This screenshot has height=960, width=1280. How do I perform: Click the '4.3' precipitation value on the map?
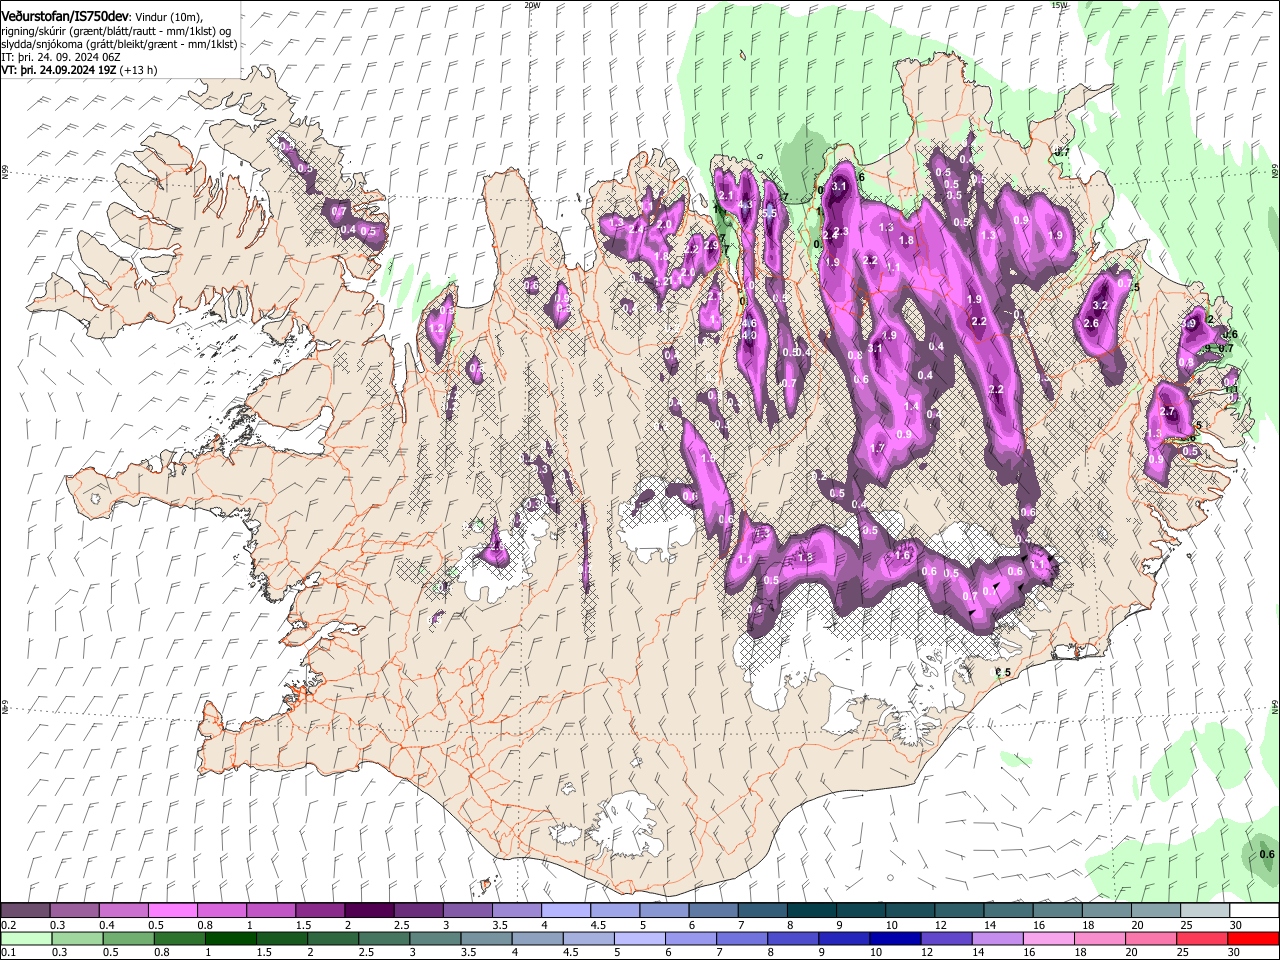pyautogui.click(x=745, y=204)
